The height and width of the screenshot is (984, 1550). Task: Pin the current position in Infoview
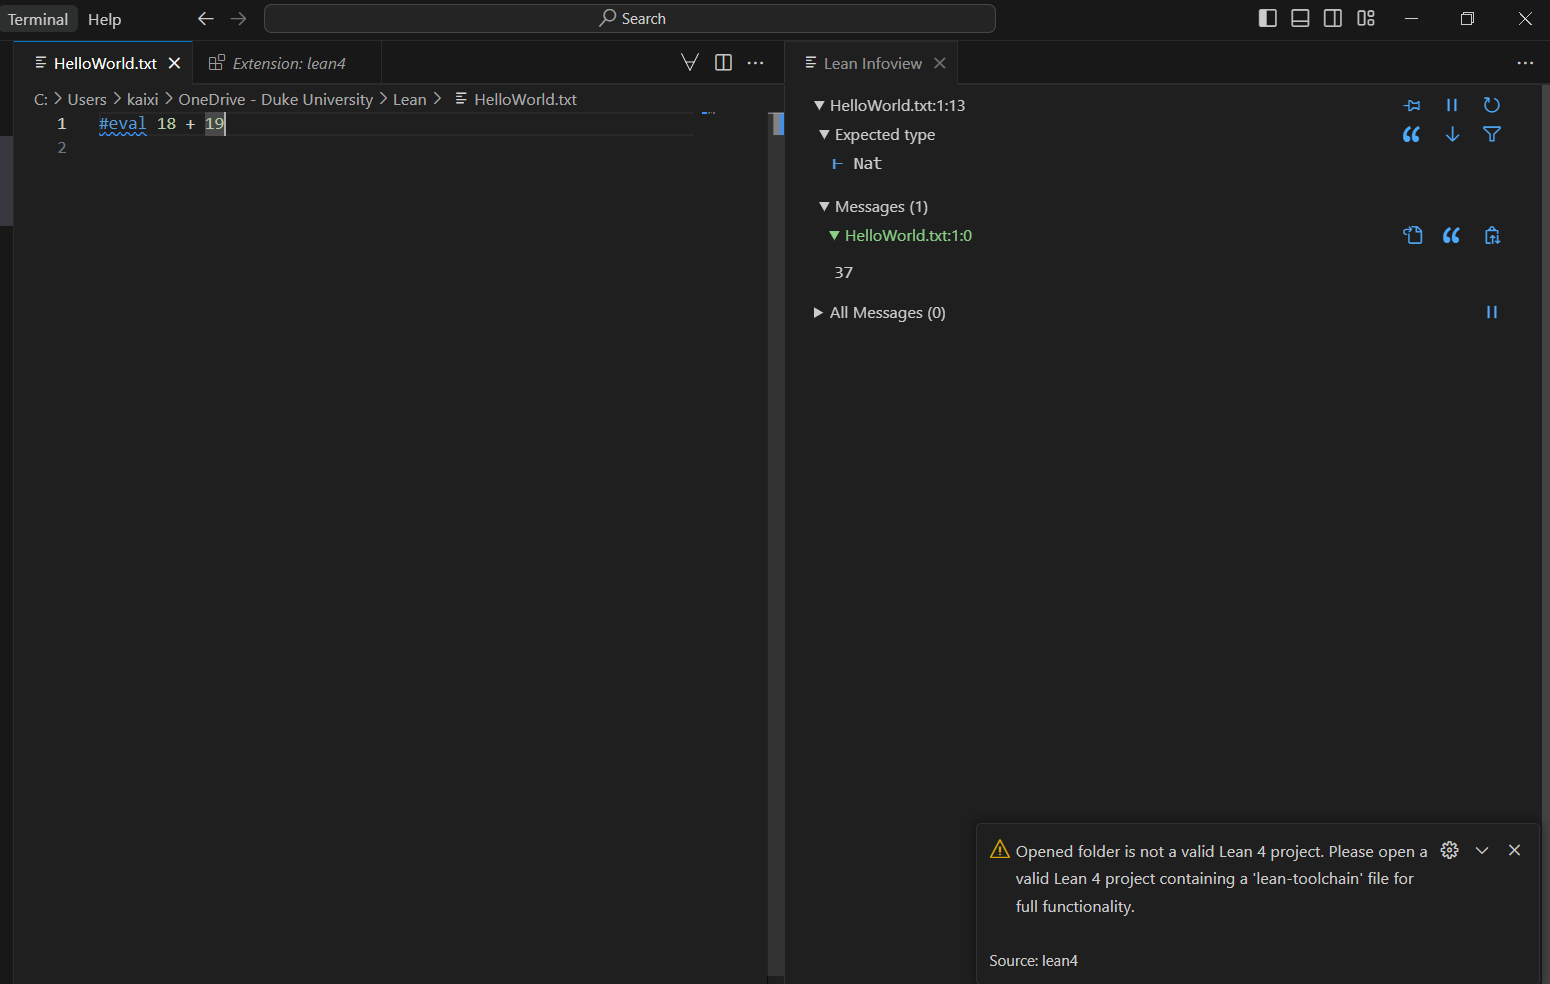tap(1412, 105)
